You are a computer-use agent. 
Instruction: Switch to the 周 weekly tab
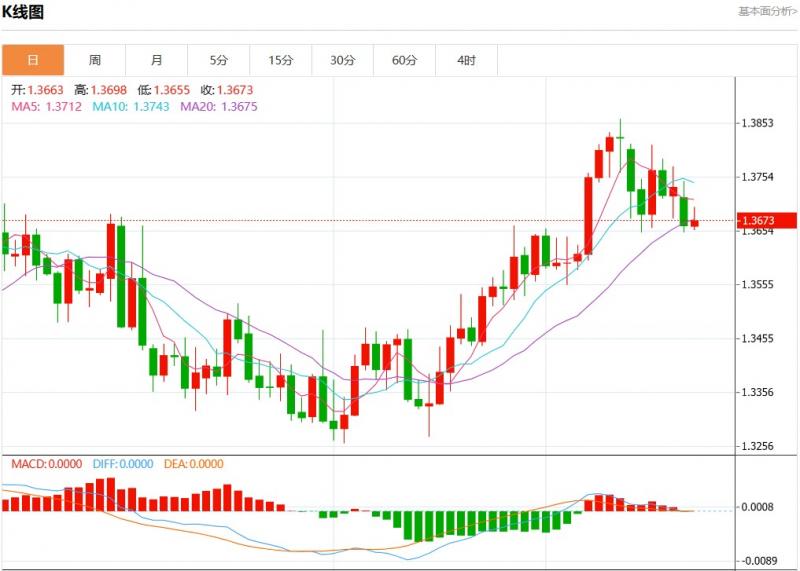tap(94, 60)
